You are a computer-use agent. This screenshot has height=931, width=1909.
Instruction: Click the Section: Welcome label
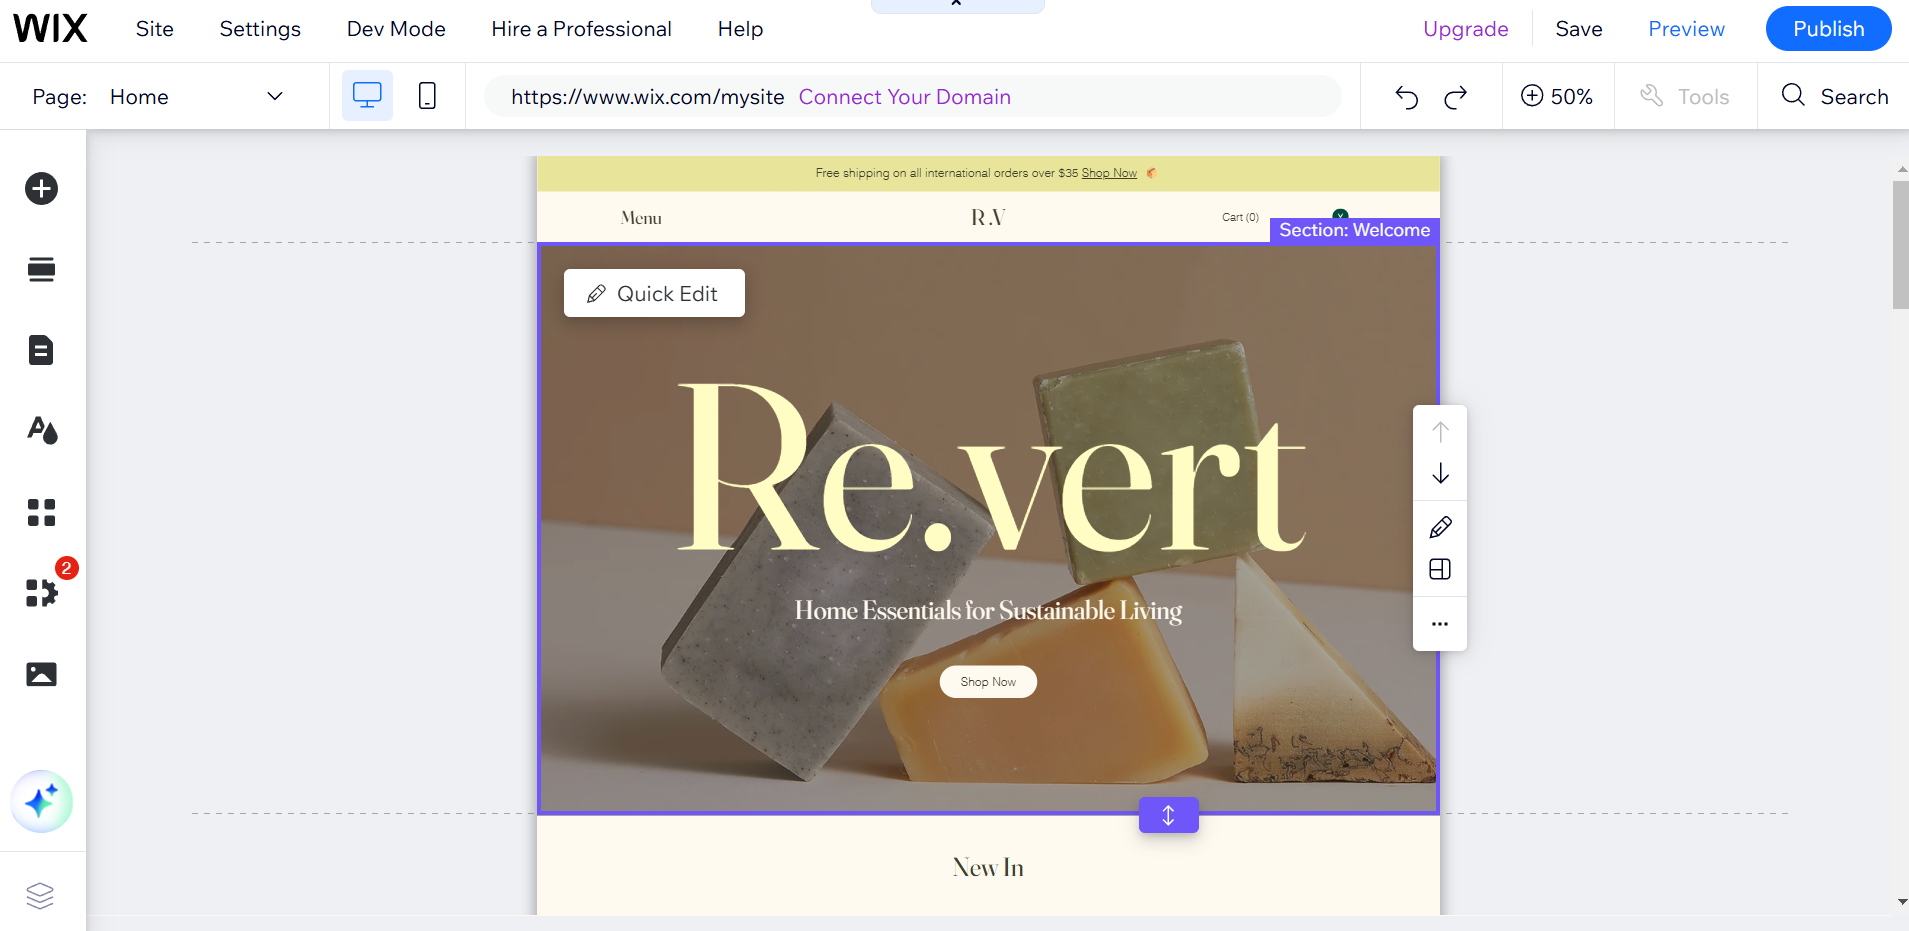point(1354,230)
